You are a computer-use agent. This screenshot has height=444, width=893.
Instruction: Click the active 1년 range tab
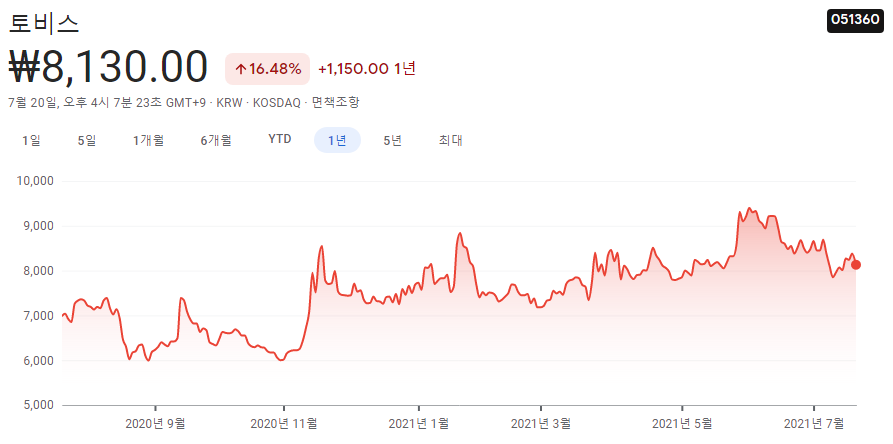(x=337, y=141)
